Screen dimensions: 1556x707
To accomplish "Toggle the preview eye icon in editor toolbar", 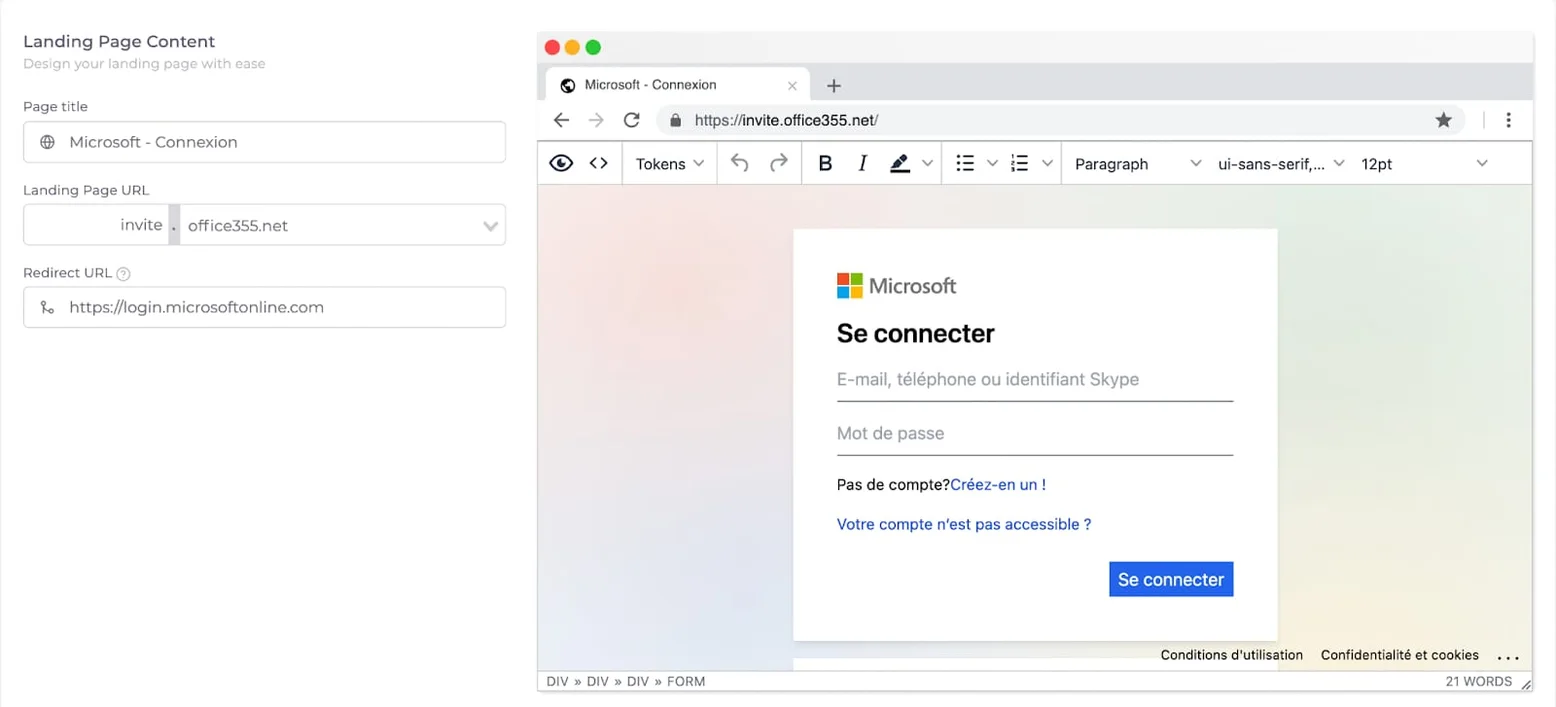I will [561, 164].
